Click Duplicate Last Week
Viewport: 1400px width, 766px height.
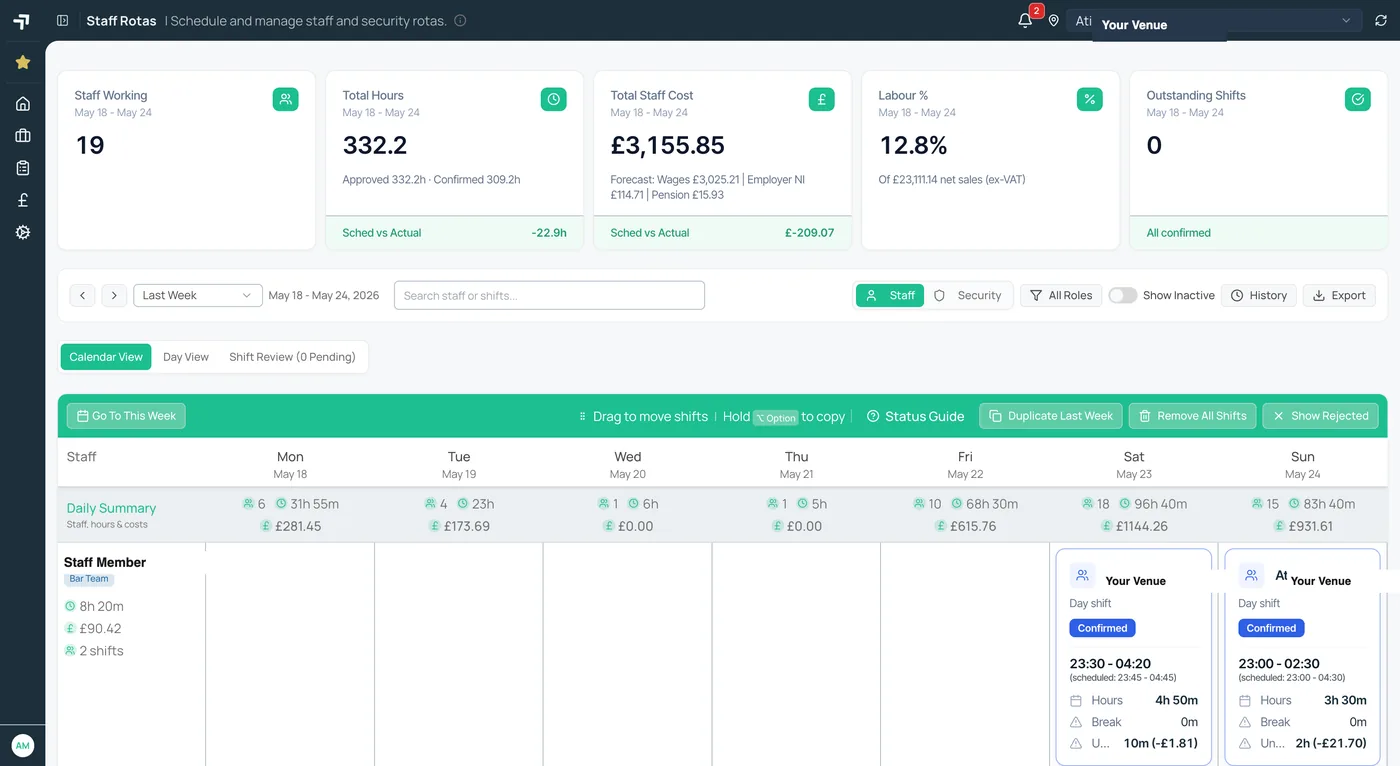point(1051,416)
